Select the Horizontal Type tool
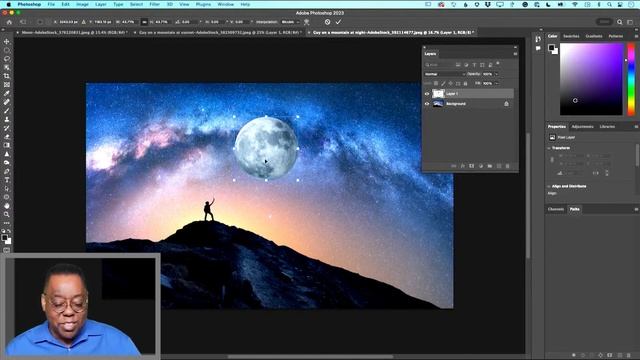Viewport: 640px width, 360px height. 7,180
